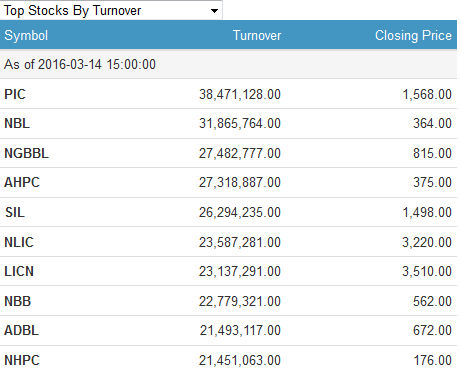
Task: Click LICN closing price 3,510.00
Action: click(x=427, y=271)
